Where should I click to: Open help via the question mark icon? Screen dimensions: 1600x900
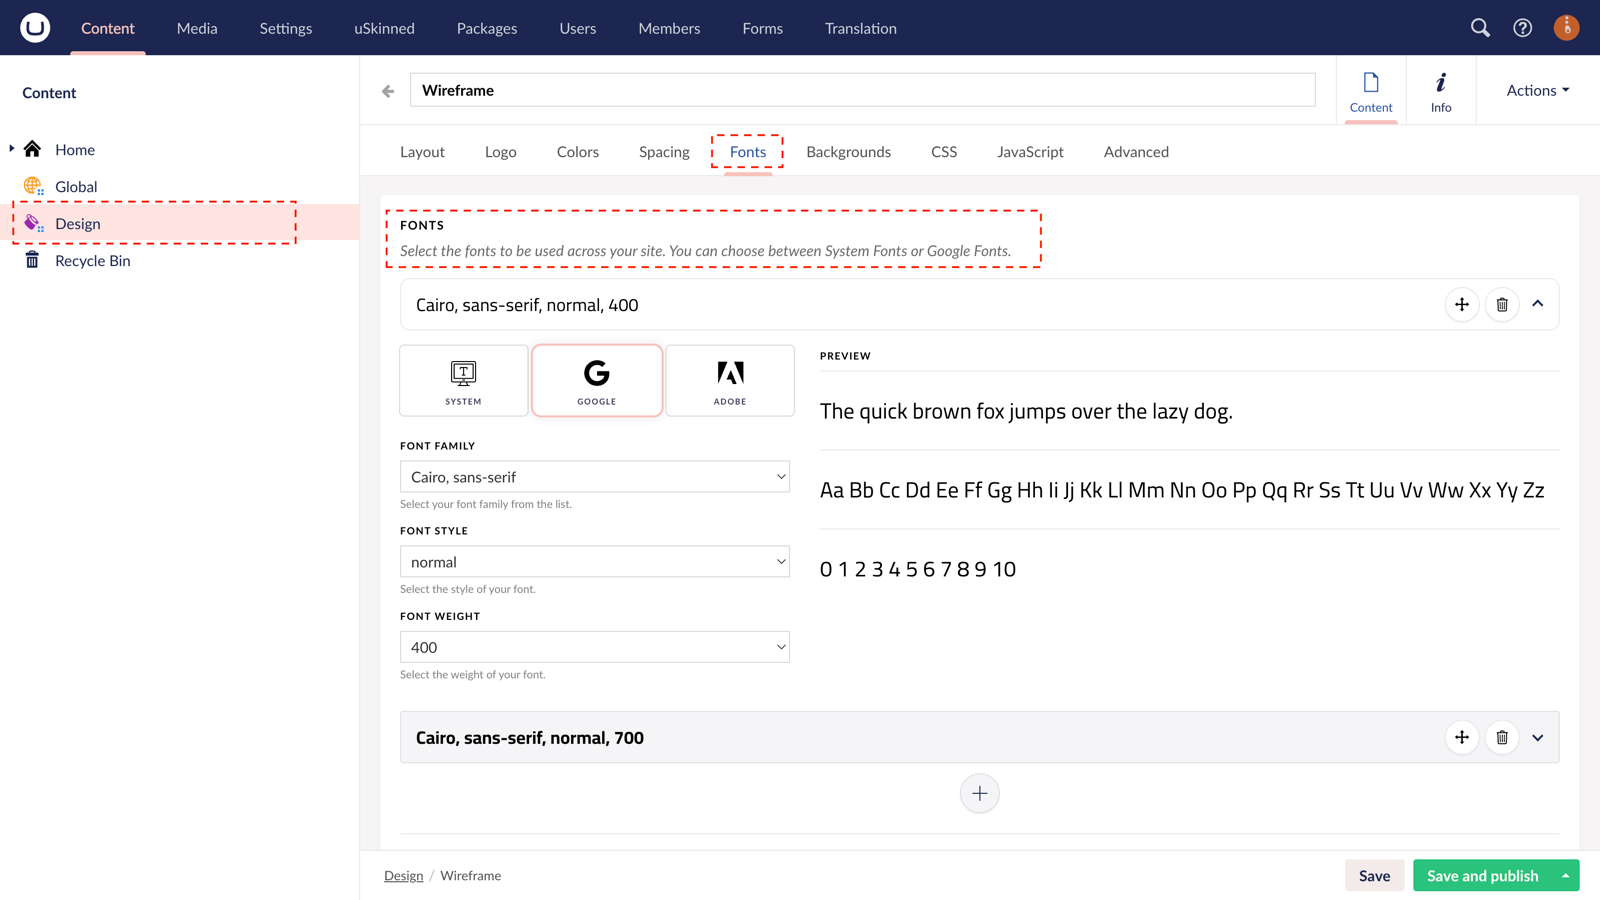(1522, 28)
